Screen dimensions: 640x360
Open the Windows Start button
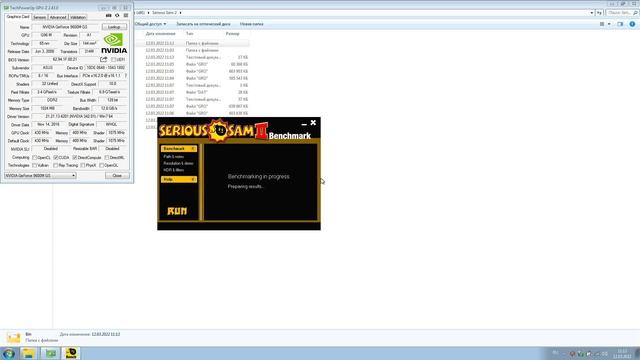coord(9,353)
